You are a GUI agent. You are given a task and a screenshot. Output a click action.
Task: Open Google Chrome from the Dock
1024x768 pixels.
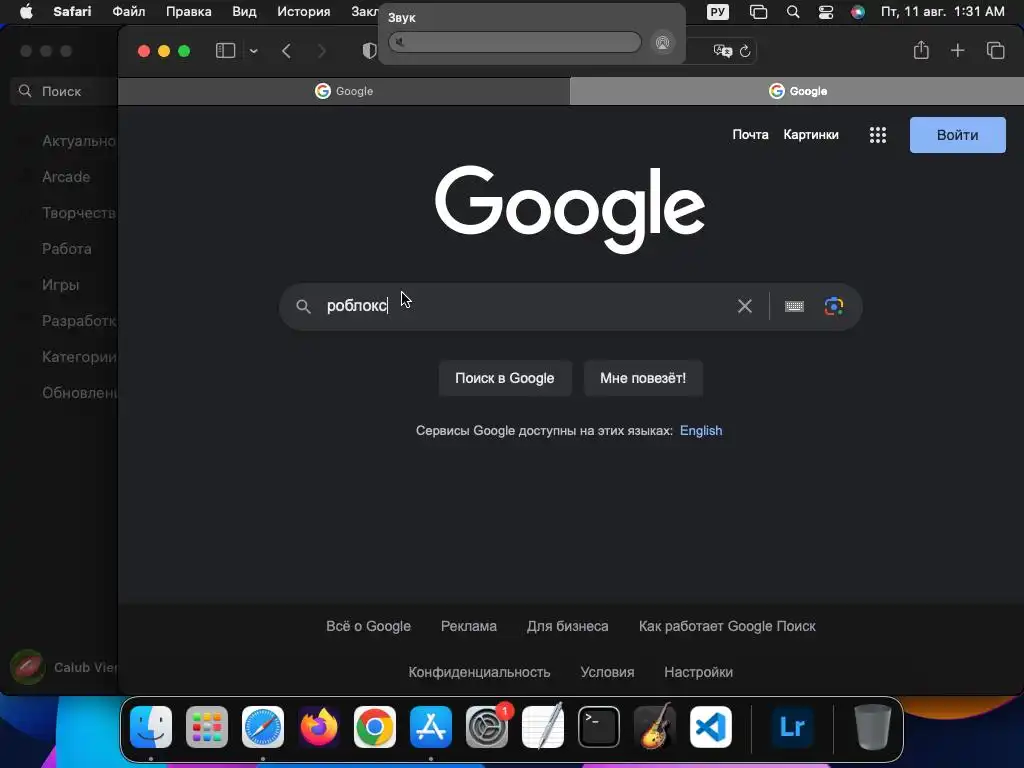(375, 727)
